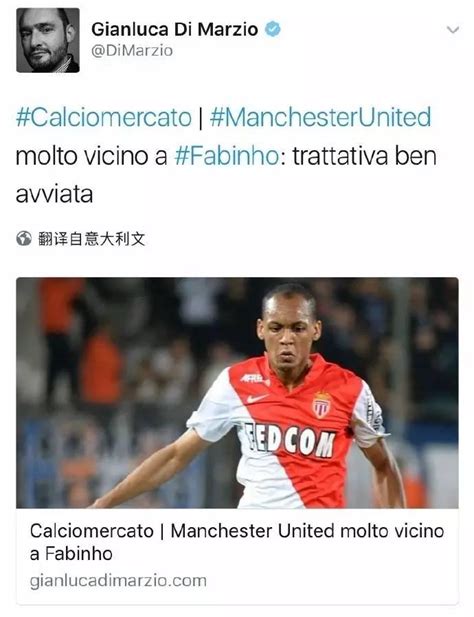Click the word 'avviata' in the tweet
Viewport: 474px width, 617px height.
click(54, 194)
